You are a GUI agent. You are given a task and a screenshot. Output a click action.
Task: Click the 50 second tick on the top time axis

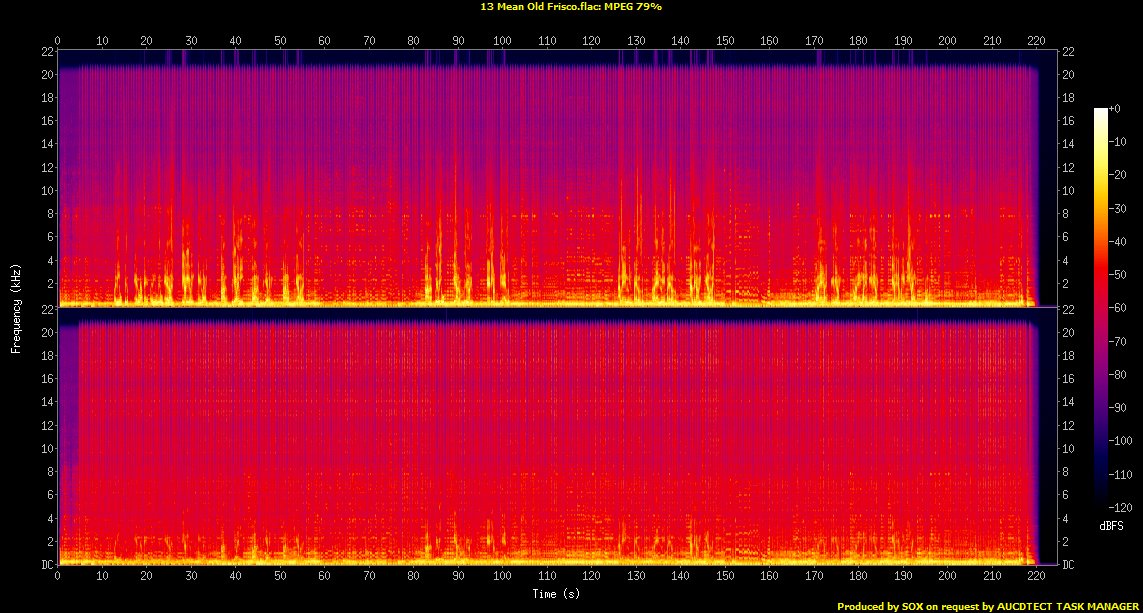[x=280, y=41]
